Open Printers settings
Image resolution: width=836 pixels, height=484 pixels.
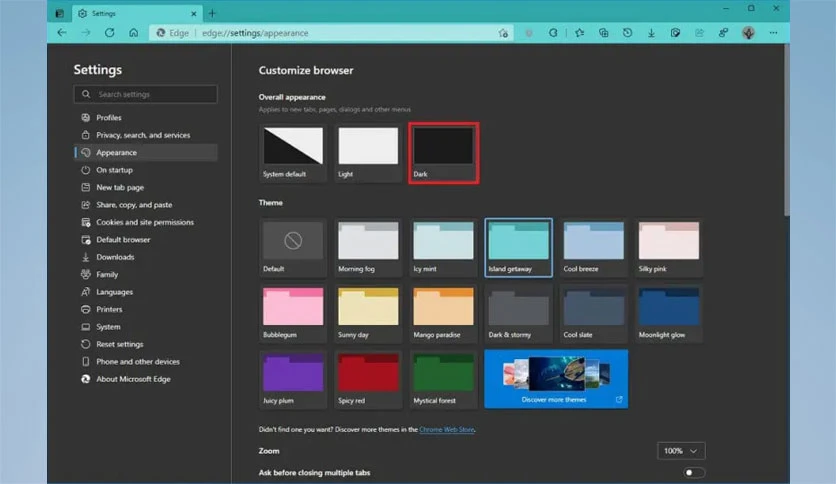146,309
